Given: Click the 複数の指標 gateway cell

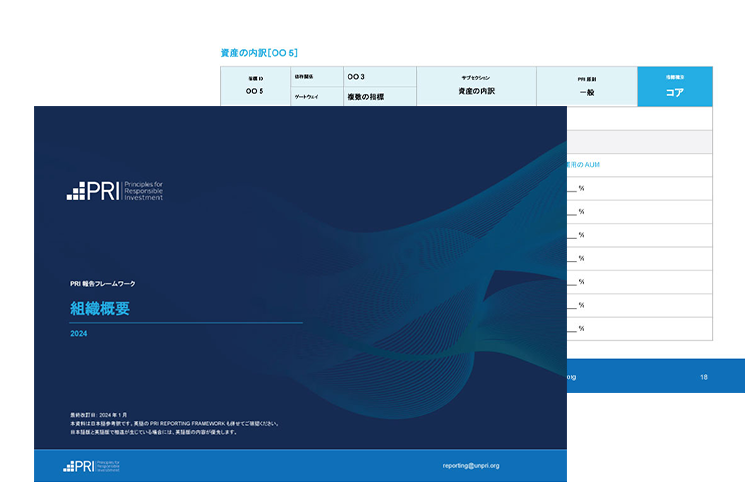Looking at the screenshot, I should [380, 97].
